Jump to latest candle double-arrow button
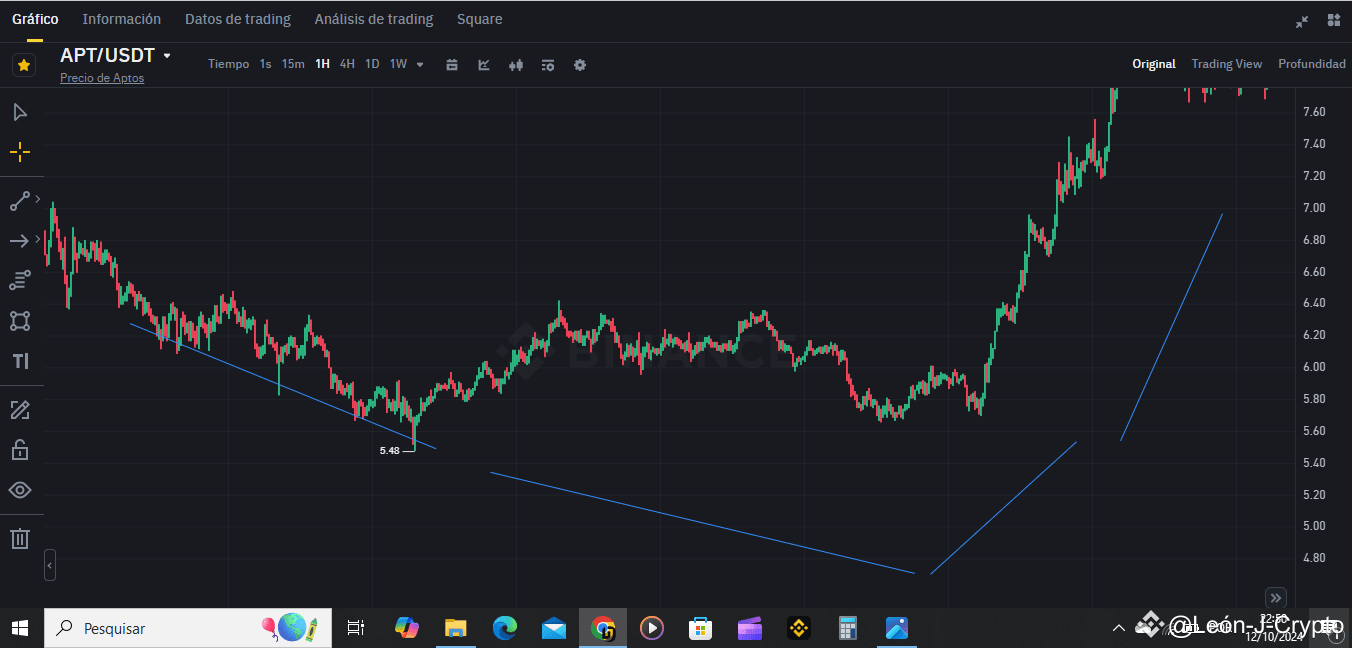The image size is (1352, 648). point(1275,597)
